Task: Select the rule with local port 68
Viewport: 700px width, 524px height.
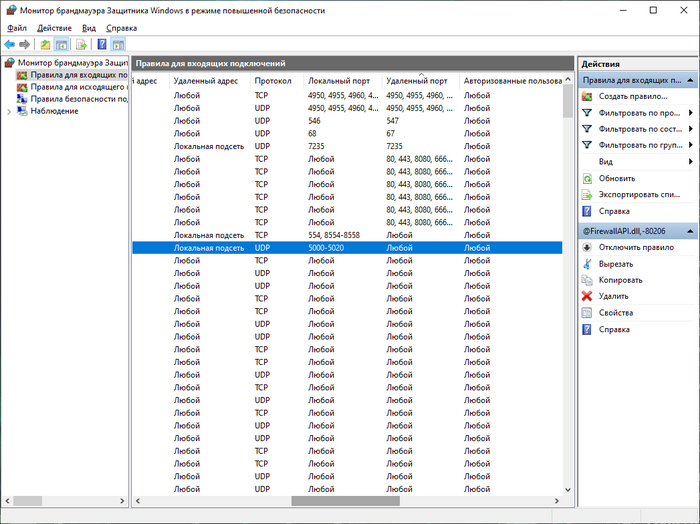Action: 347,133
